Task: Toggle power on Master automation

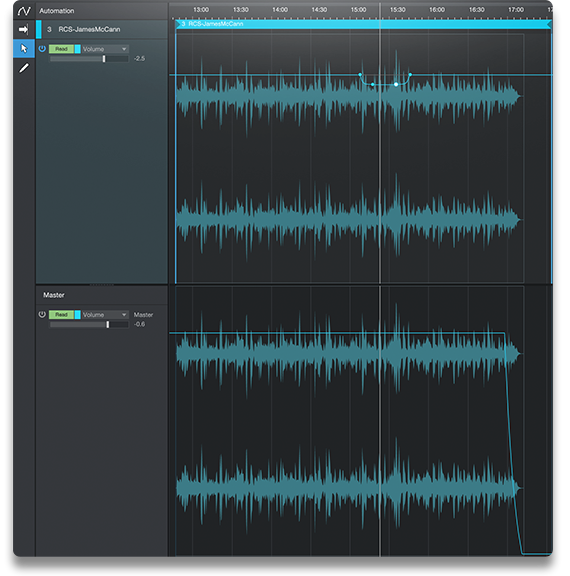Action: [42, 314]
